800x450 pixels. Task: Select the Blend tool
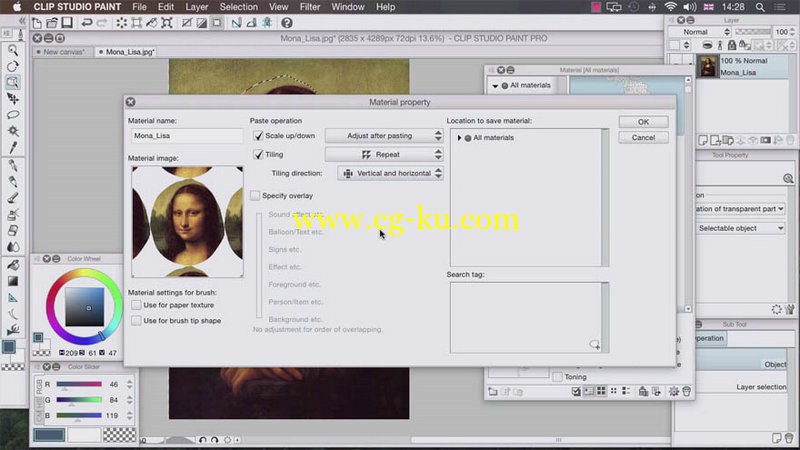(x=13, y=247)
